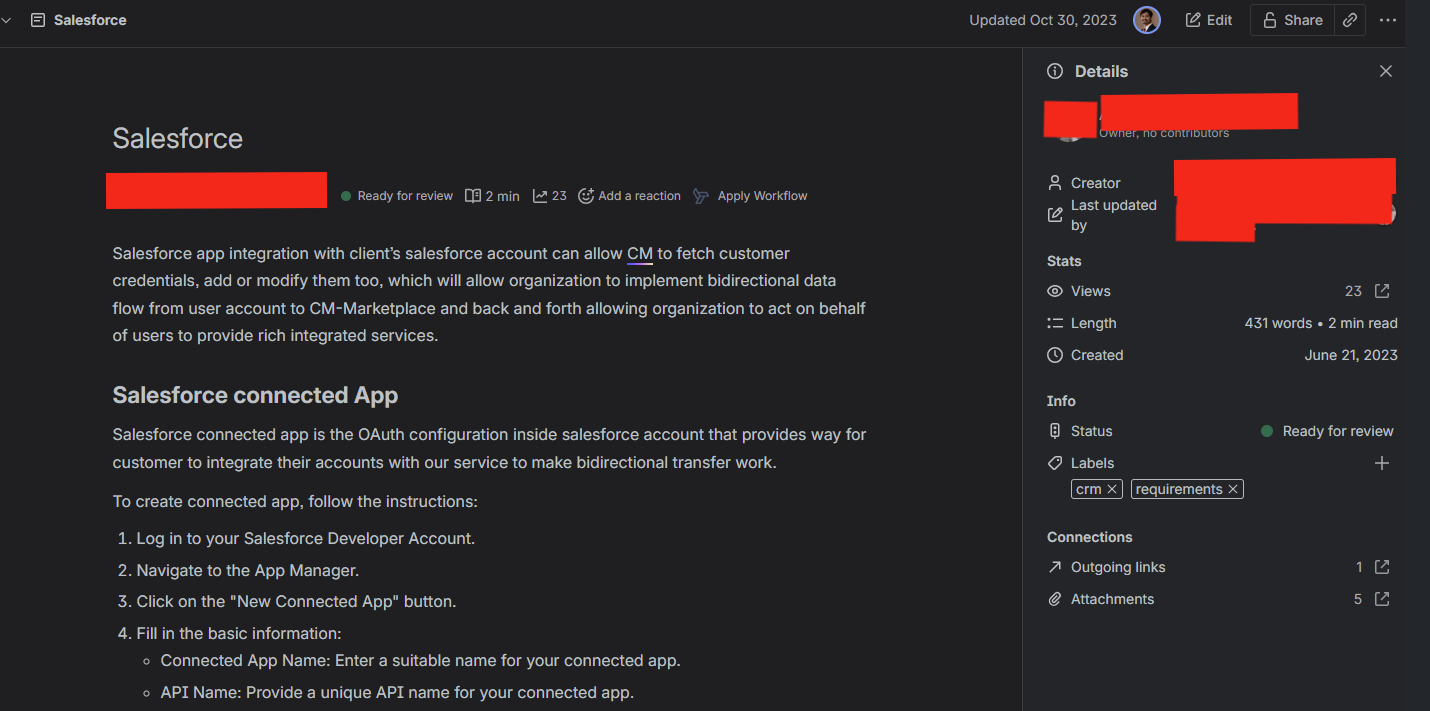Viewport: 1430px width, 711px height.
Task: Click the New Connected App button step
Action: coord(296,601)
